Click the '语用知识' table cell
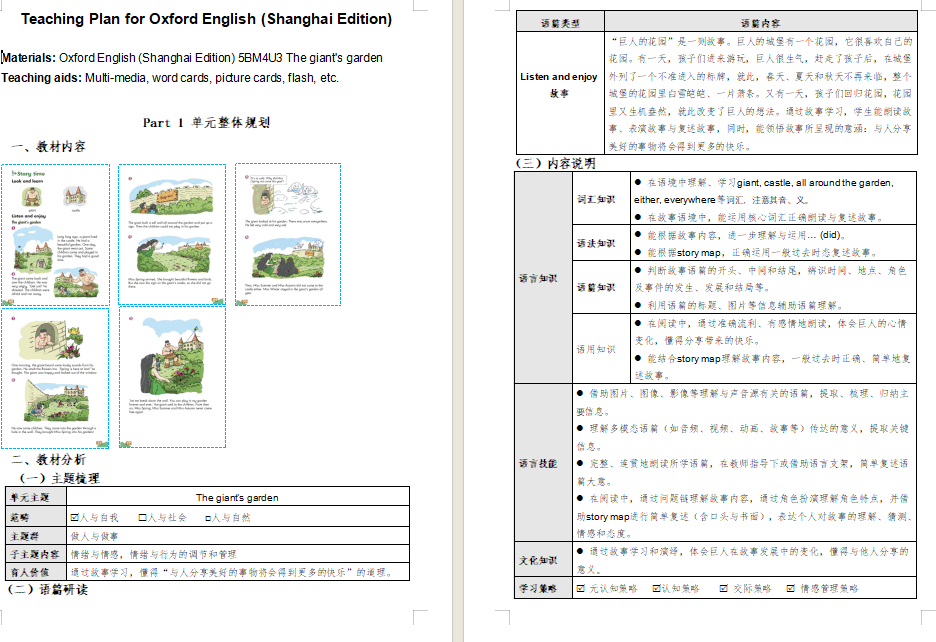The image size is (936, 642). click(x=601, y=349)
